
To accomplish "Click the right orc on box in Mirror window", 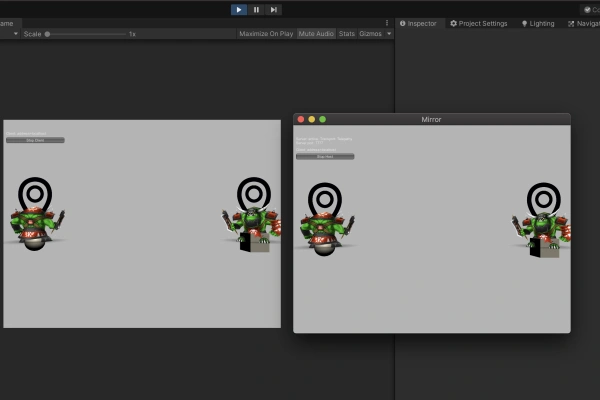I will coord(541,234).
